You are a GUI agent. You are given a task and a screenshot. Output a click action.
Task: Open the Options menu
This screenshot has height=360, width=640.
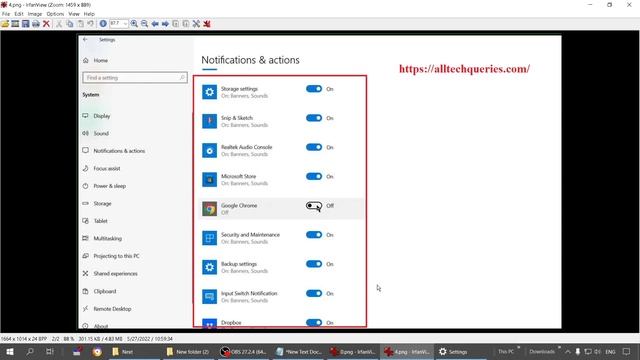(55, 14)
